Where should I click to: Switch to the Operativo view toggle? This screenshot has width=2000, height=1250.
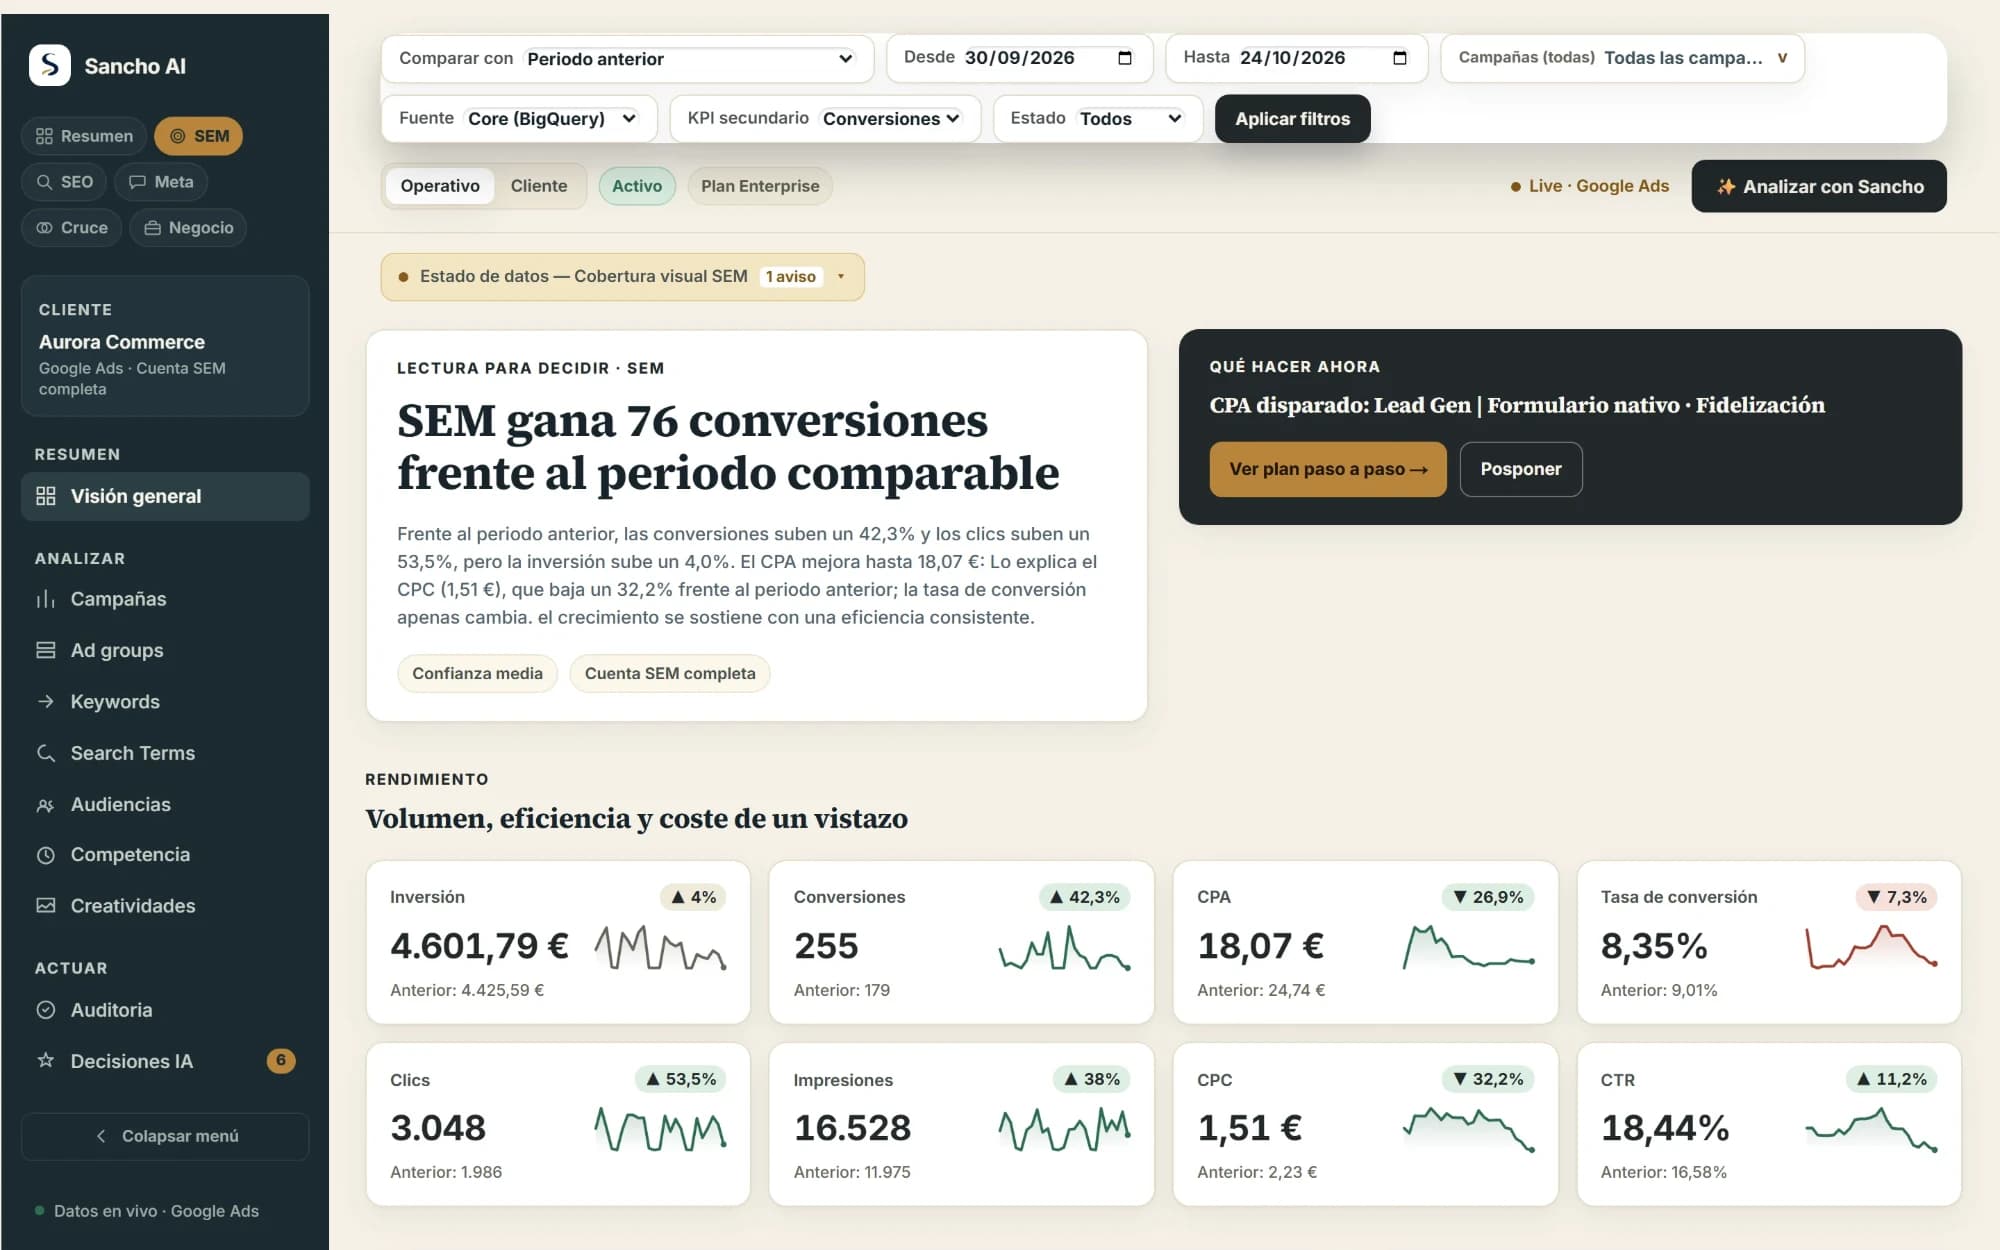pyautogui.click(x=440, y=186)
